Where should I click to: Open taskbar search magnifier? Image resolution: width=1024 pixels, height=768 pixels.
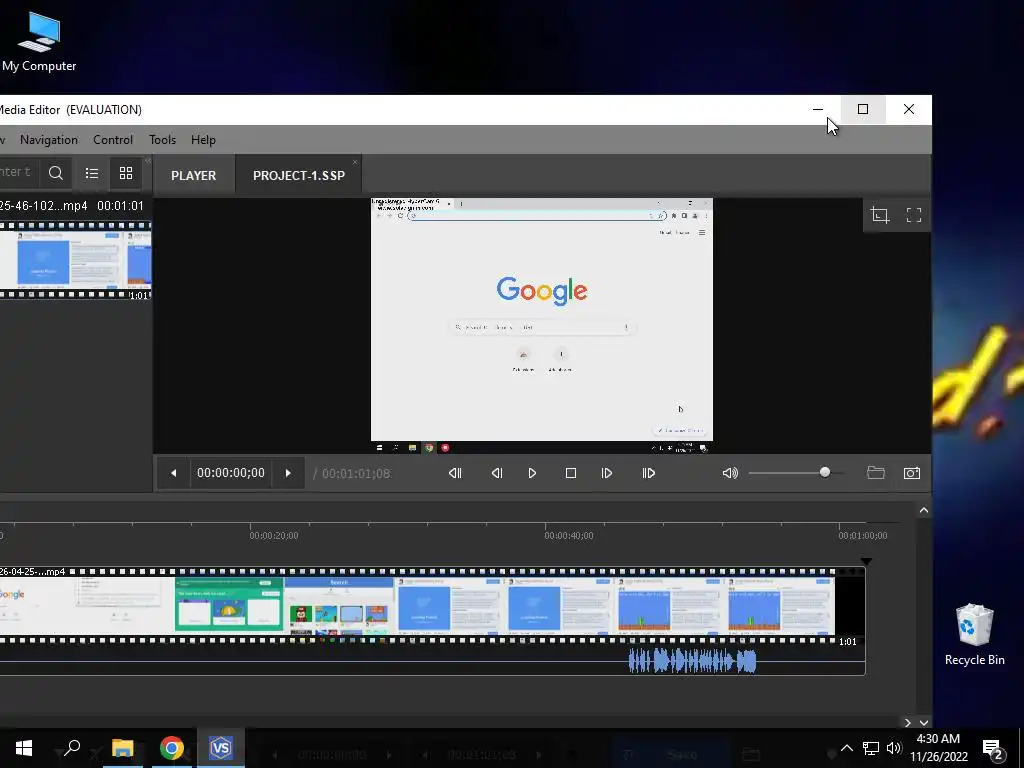pos(71,748)
